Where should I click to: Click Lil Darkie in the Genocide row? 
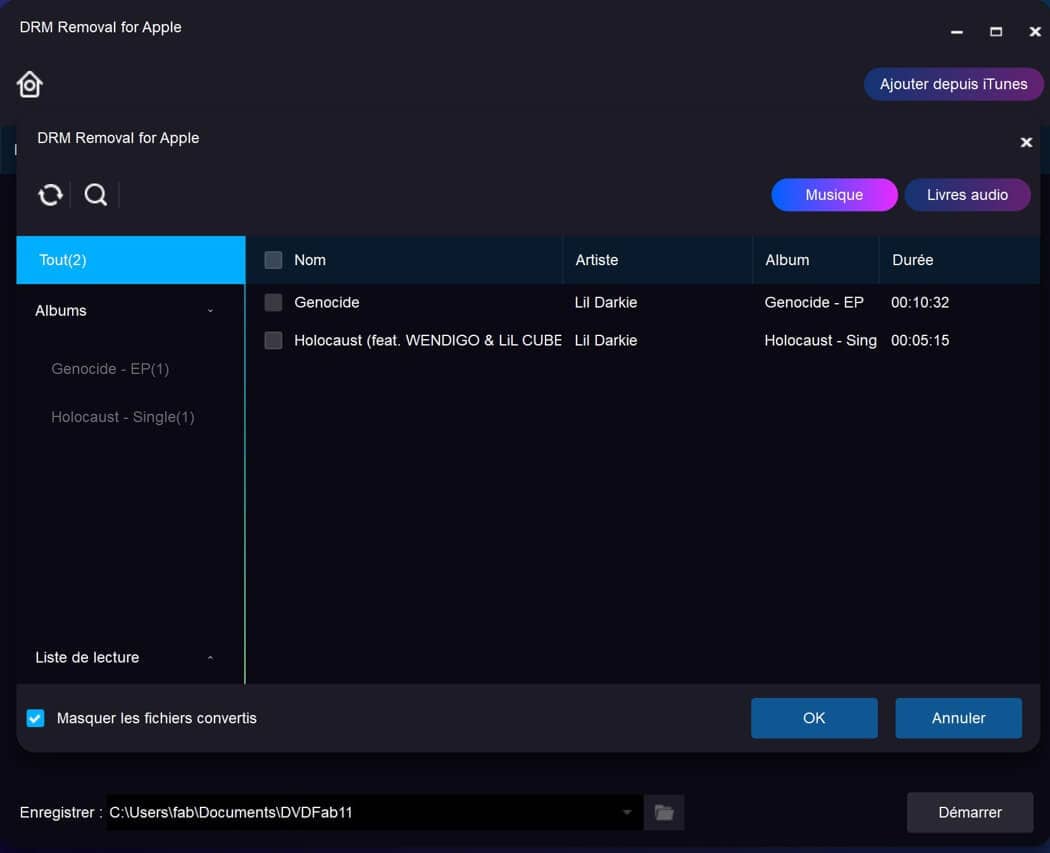click(x=605, y=303)
